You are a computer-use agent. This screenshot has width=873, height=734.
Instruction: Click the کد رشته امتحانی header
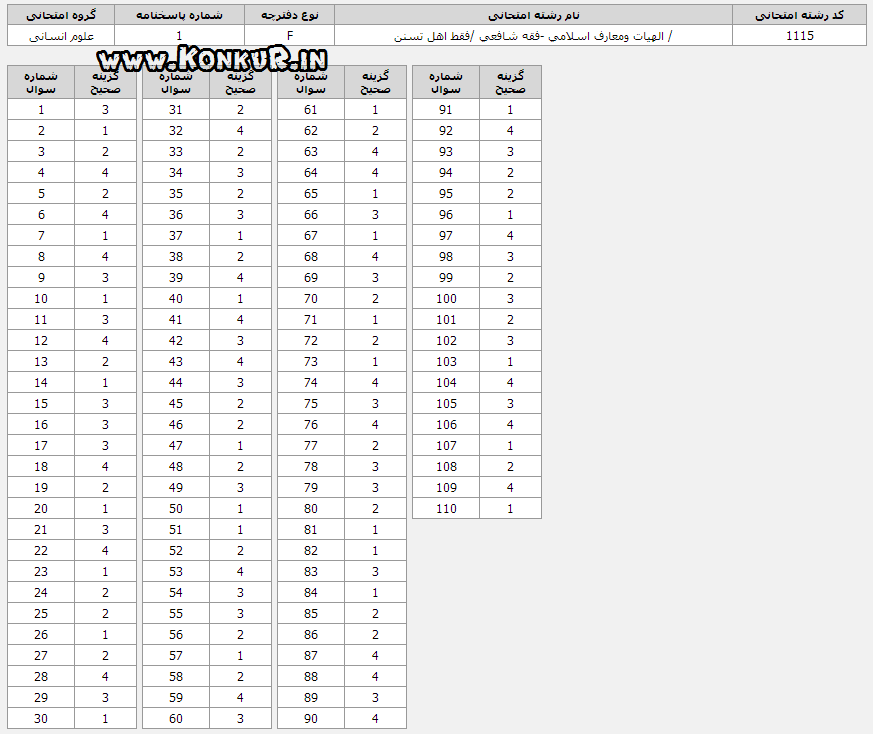click(x=800, y=15)
